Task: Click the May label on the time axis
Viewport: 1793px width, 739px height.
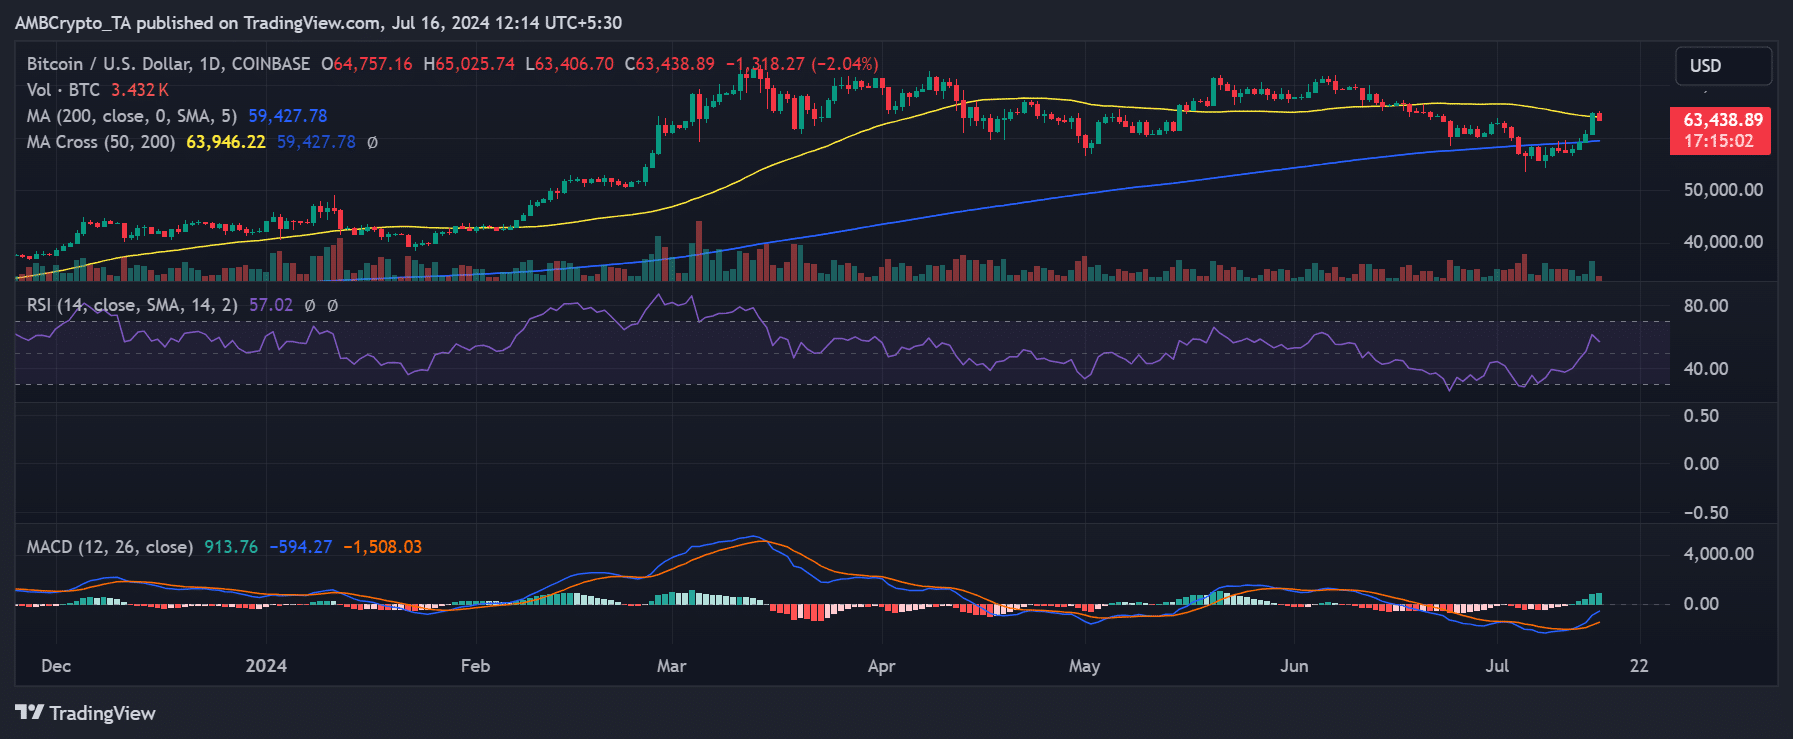Action: (1084, 666)
